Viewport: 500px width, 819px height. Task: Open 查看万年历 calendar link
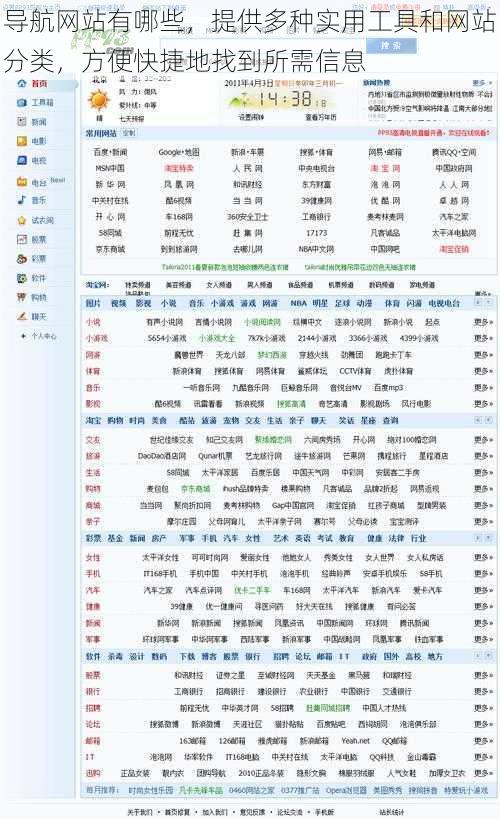(321, 117)
